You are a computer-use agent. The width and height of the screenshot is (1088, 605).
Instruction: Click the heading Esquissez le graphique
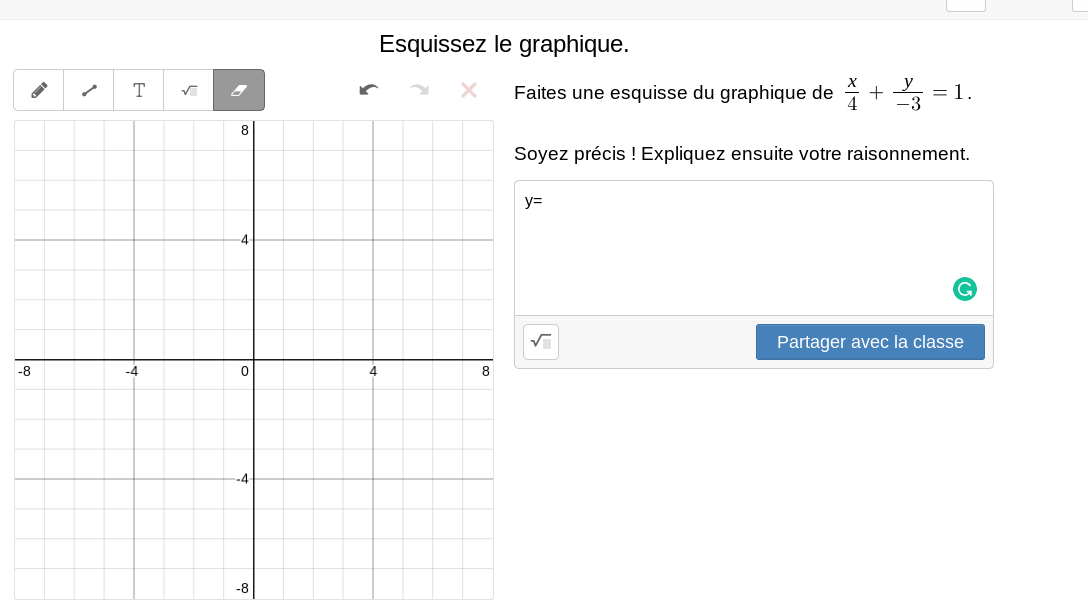504,44
